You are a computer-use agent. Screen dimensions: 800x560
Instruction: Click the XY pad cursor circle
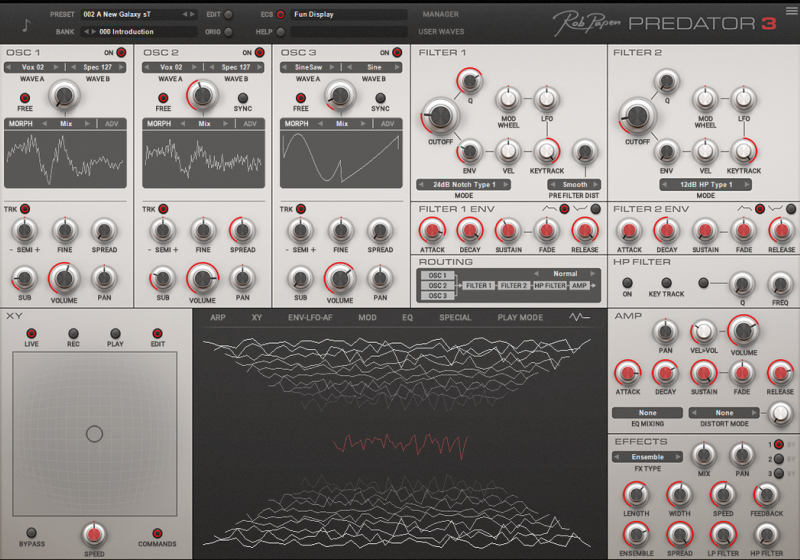94,434
